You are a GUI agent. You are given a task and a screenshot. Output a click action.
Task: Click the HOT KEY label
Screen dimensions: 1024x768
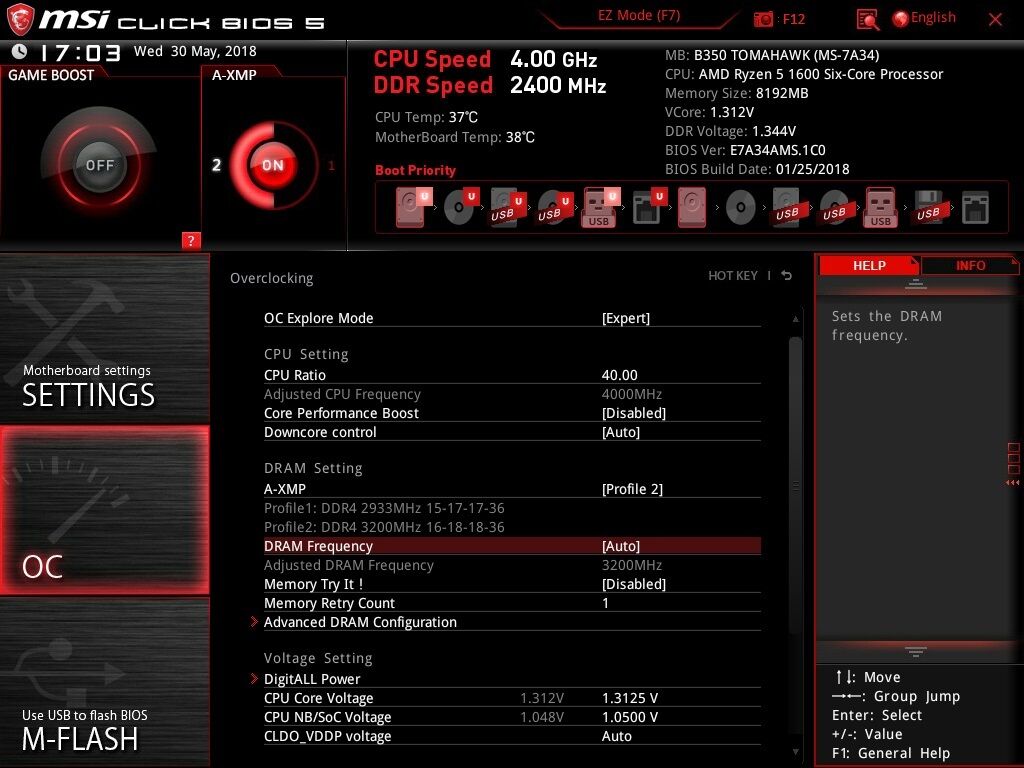733,276
